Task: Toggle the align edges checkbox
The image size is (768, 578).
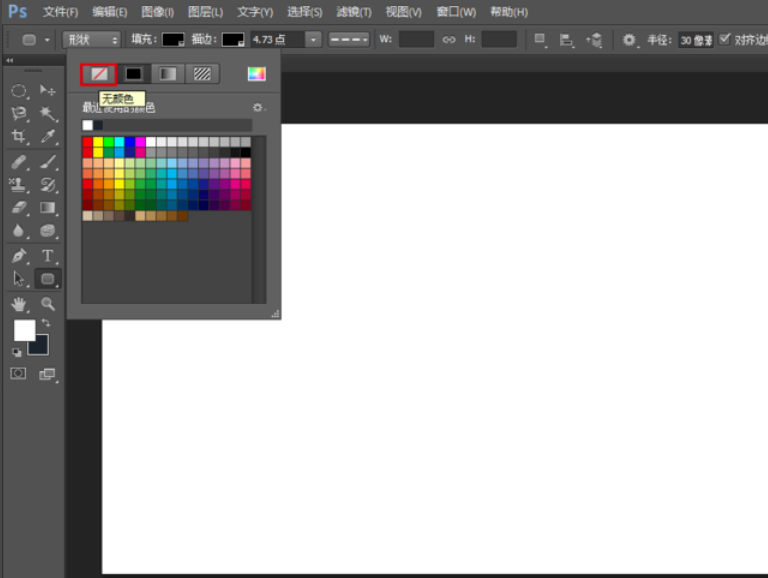Action: (724, 39)
